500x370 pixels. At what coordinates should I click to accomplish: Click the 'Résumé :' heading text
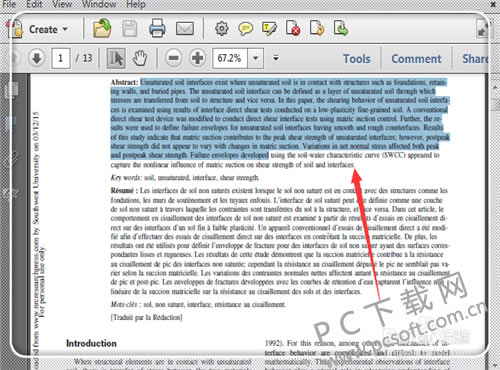124,191
